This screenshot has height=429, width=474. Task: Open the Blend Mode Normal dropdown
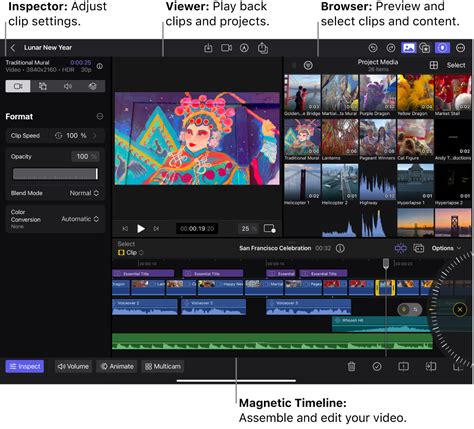pyautogui.click(x=84, y=193)
